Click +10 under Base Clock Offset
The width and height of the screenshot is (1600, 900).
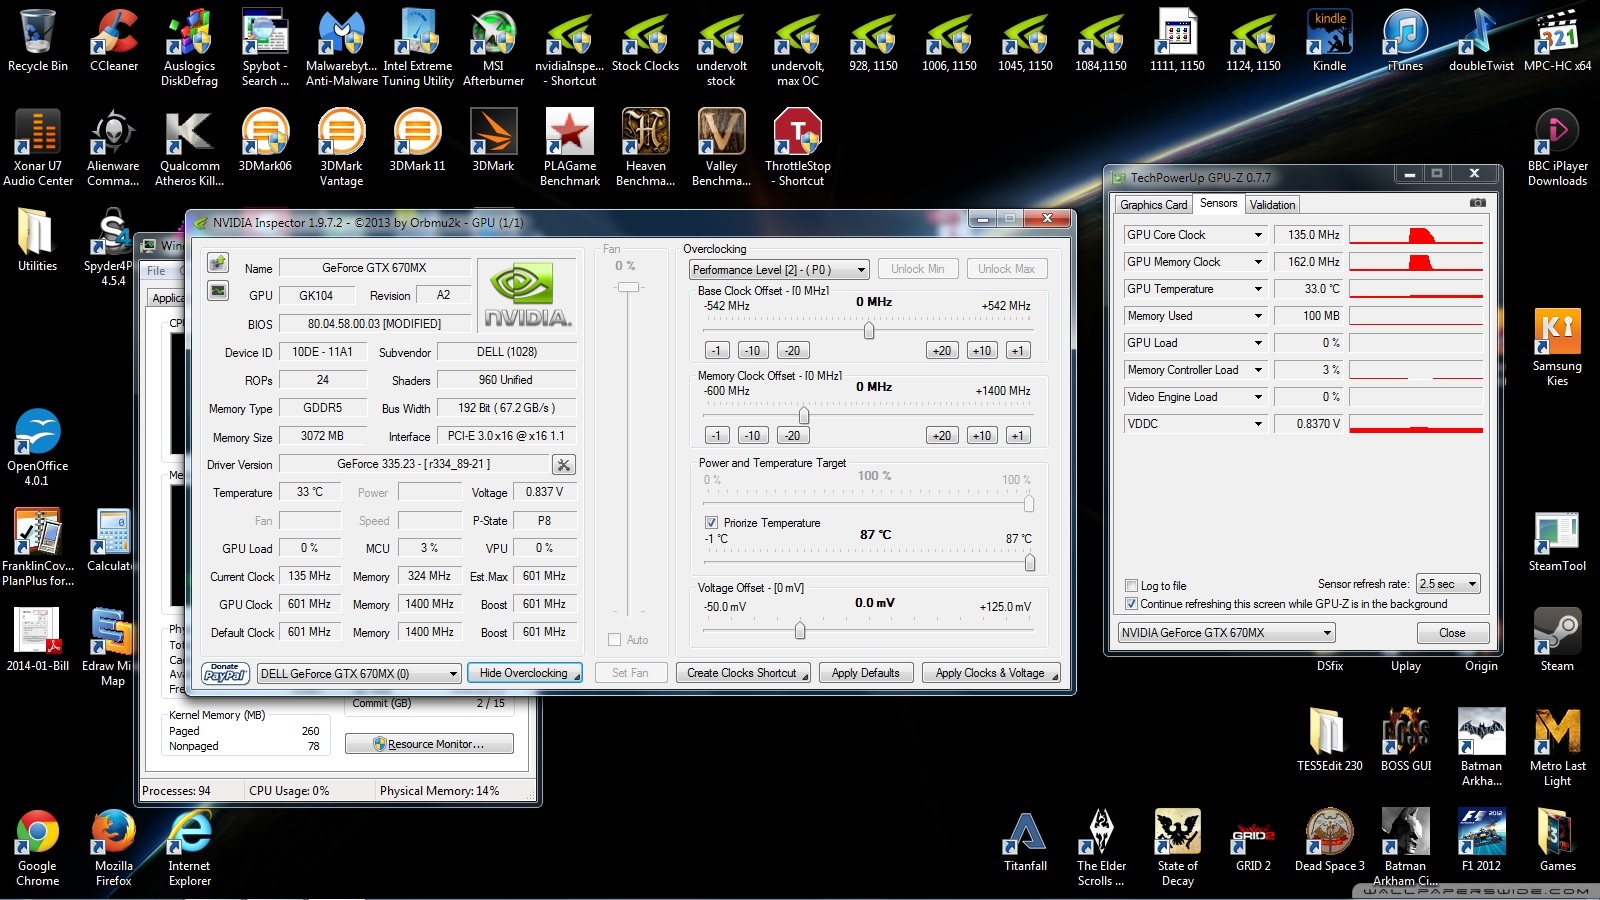982,351
